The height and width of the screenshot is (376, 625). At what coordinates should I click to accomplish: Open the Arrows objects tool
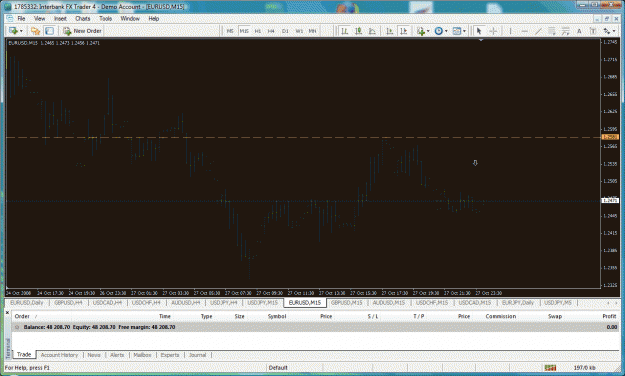(x=607, y=31)
